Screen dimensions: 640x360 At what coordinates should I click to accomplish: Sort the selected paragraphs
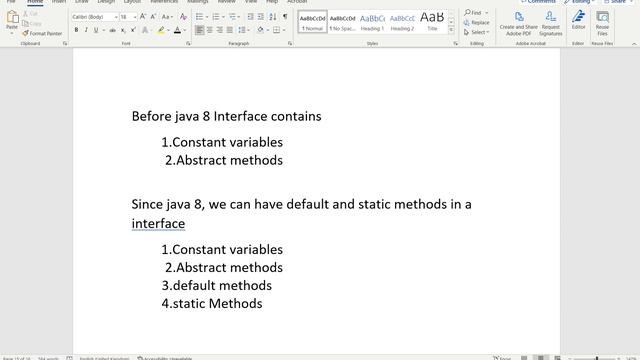(x=273, y=17)
